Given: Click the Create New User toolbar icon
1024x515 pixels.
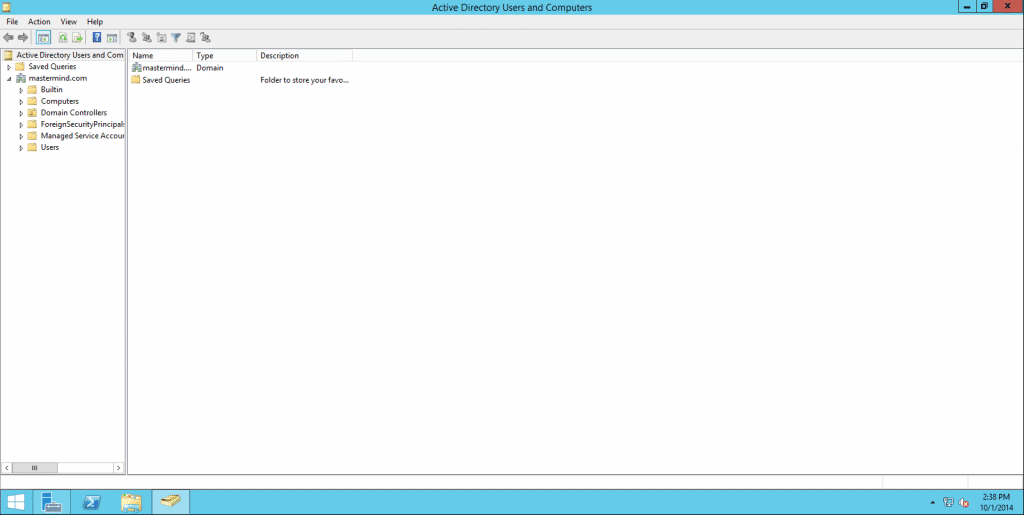Looking at the screenshot, I should pos(131,37).
